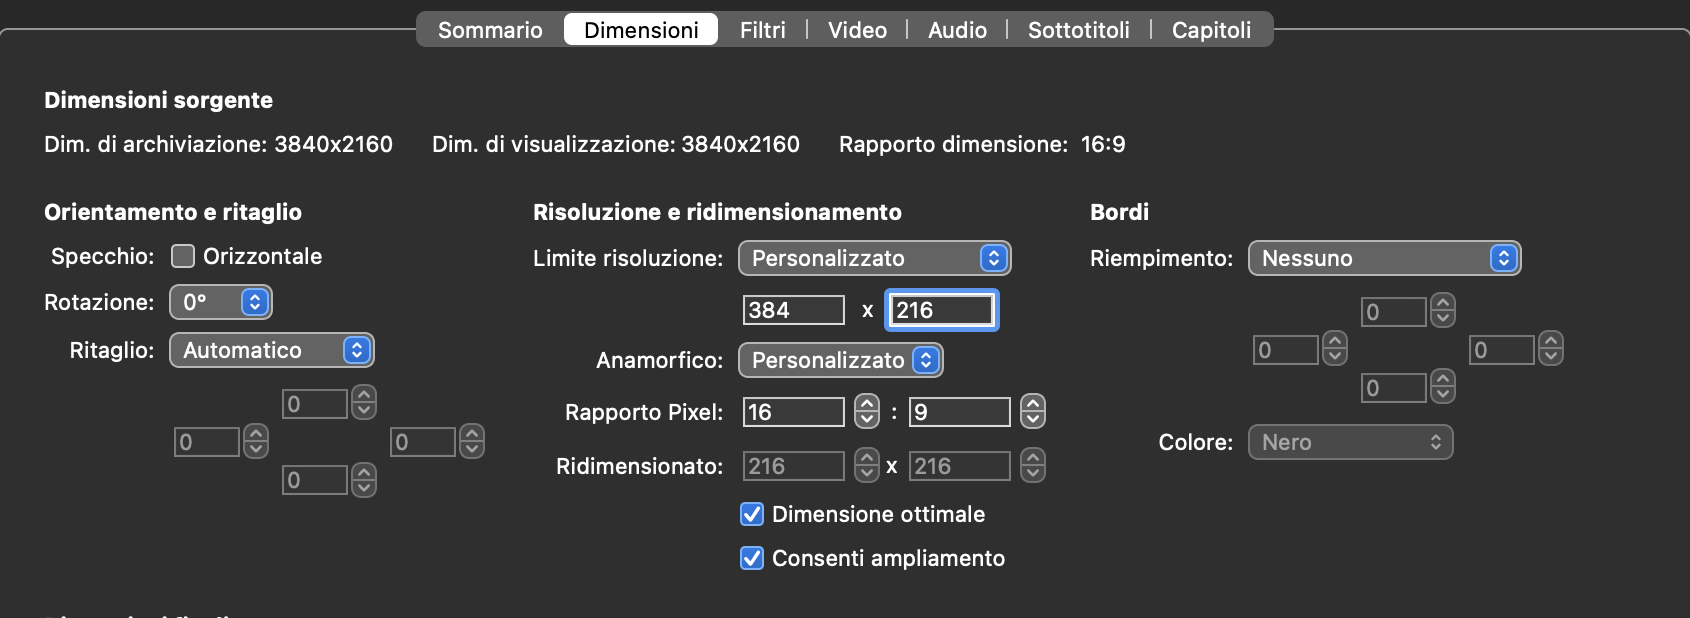Image resolution: width=1690 pixels, height=618 pixels.
Task: Click the top crop stepper under Ritaglio
Action: pyautogui.click(x=364, y=404)
